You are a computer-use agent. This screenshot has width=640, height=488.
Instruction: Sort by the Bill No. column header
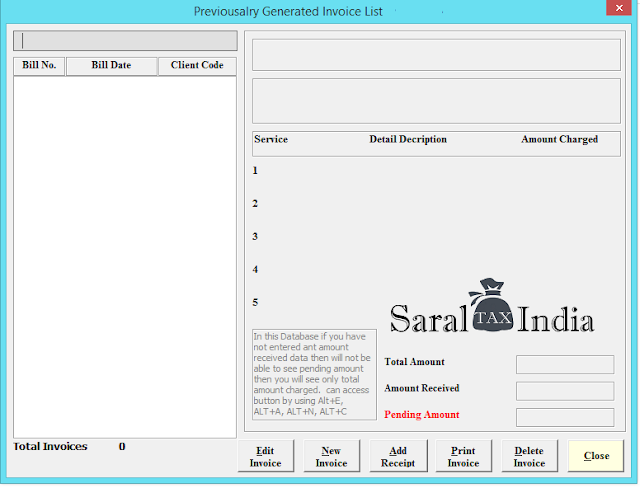39,65
